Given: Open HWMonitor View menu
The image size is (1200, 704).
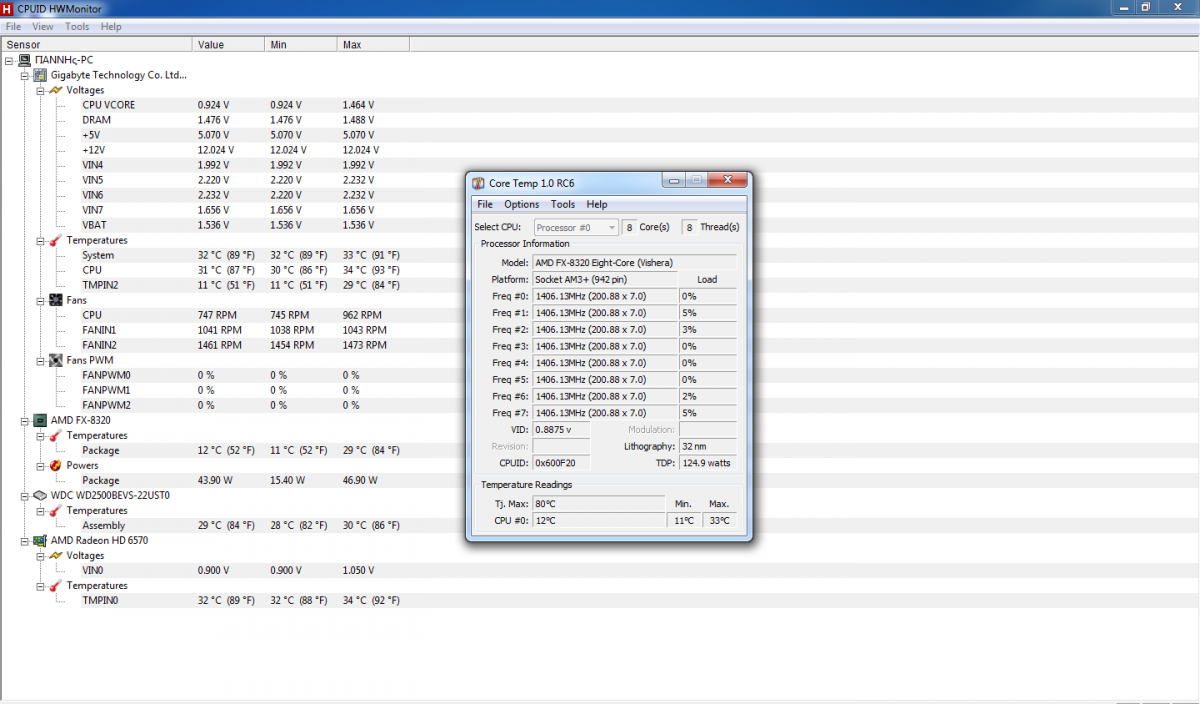Looking at the screenshot, I should point(43,27).
